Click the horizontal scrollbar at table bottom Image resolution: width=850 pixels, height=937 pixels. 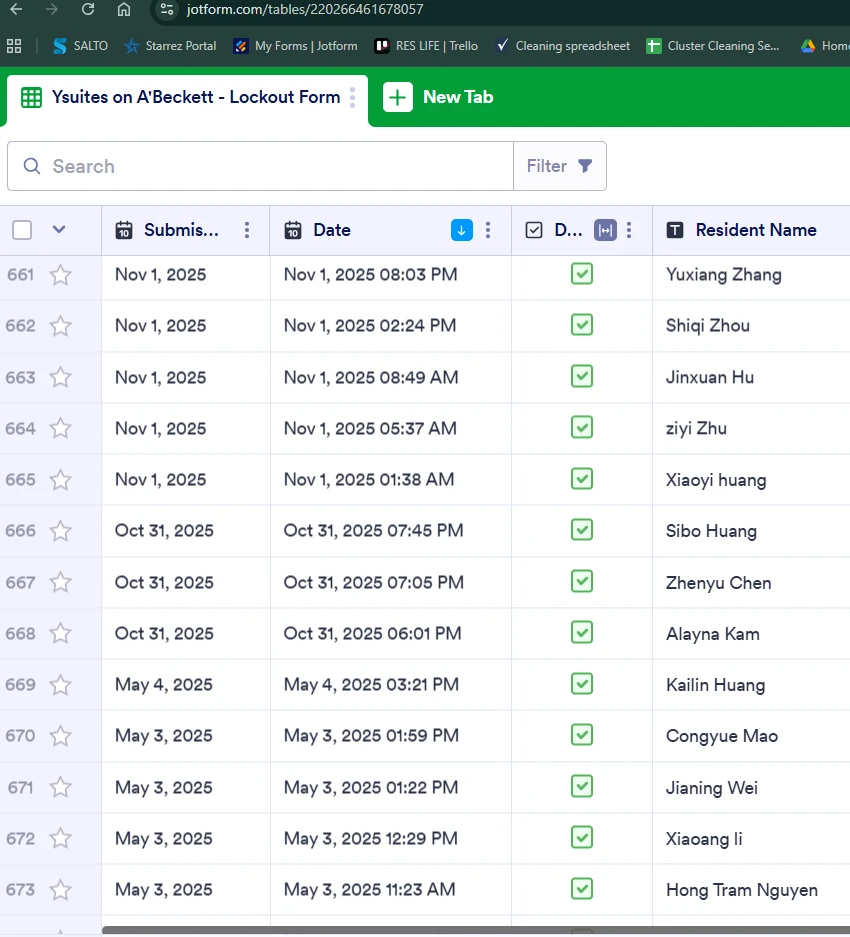(x=476, y=930)
